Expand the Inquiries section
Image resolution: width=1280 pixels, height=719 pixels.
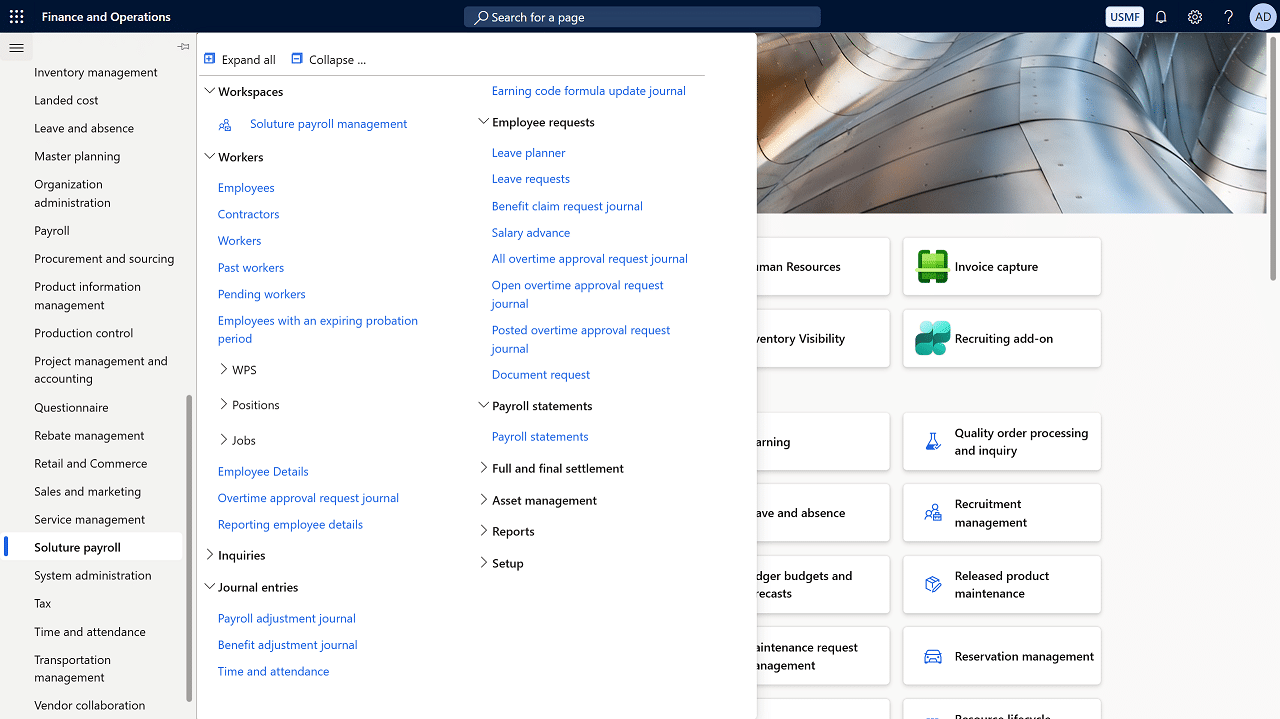[210, 554]
